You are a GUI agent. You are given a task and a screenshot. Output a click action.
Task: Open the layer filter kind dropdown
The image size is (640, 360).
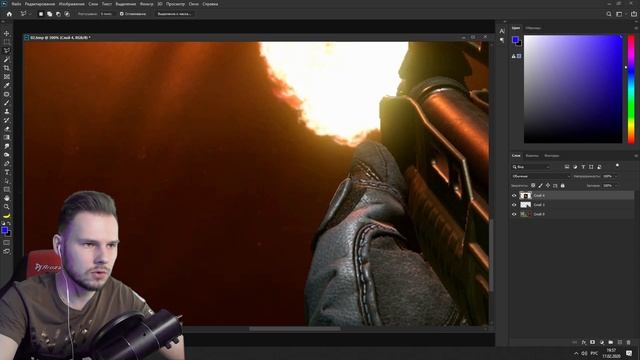(x=531, y=167)
